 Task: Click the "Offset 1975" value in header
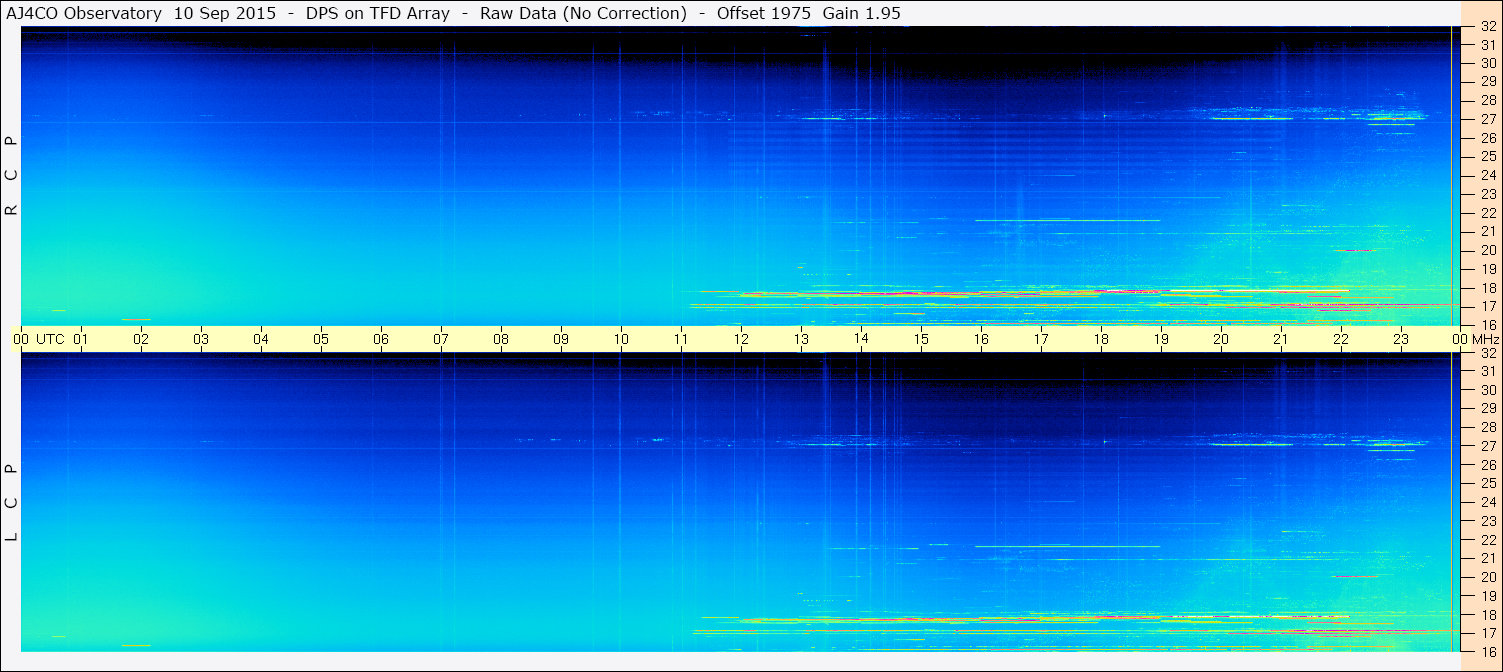pyautogui.click(x=764, y=13)
